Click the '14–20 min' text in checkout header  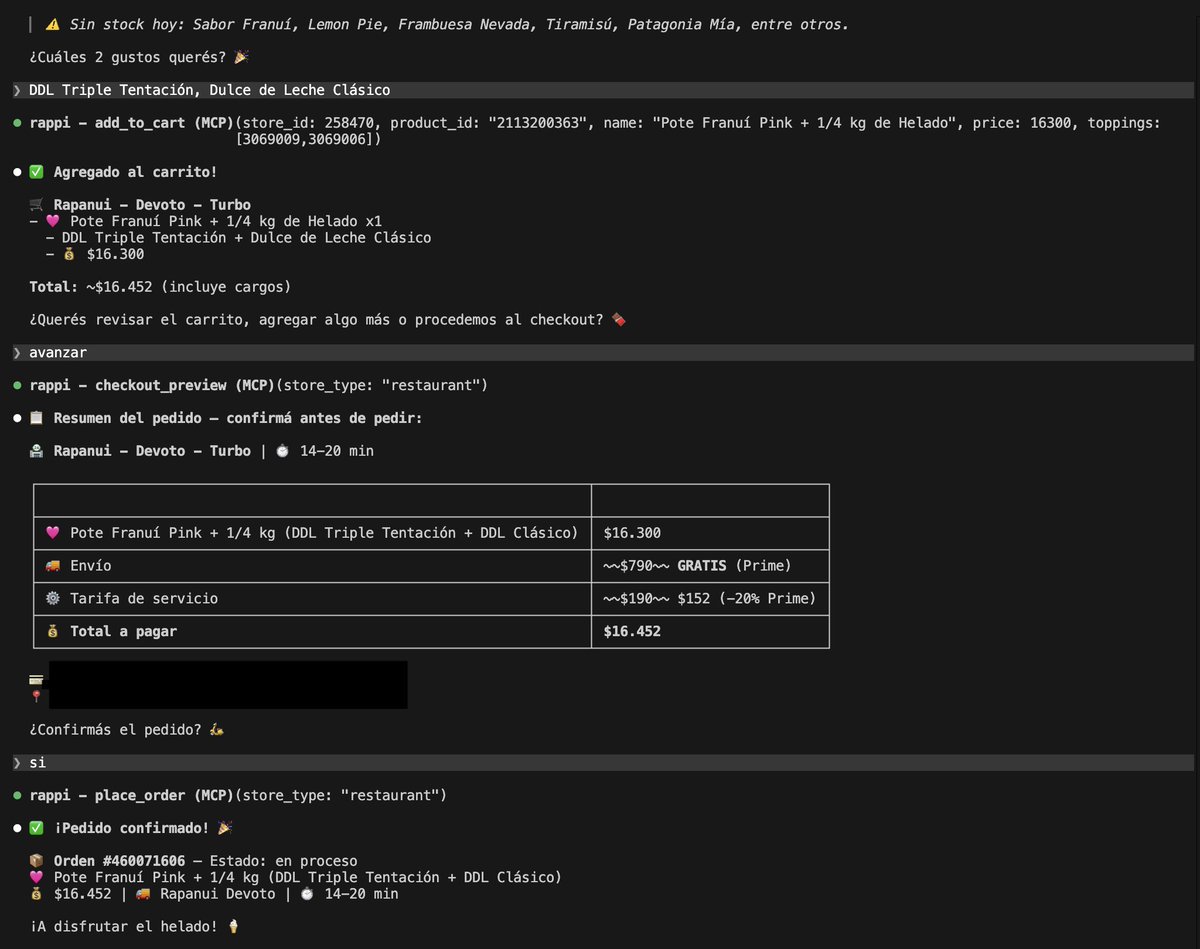point(337,451)
